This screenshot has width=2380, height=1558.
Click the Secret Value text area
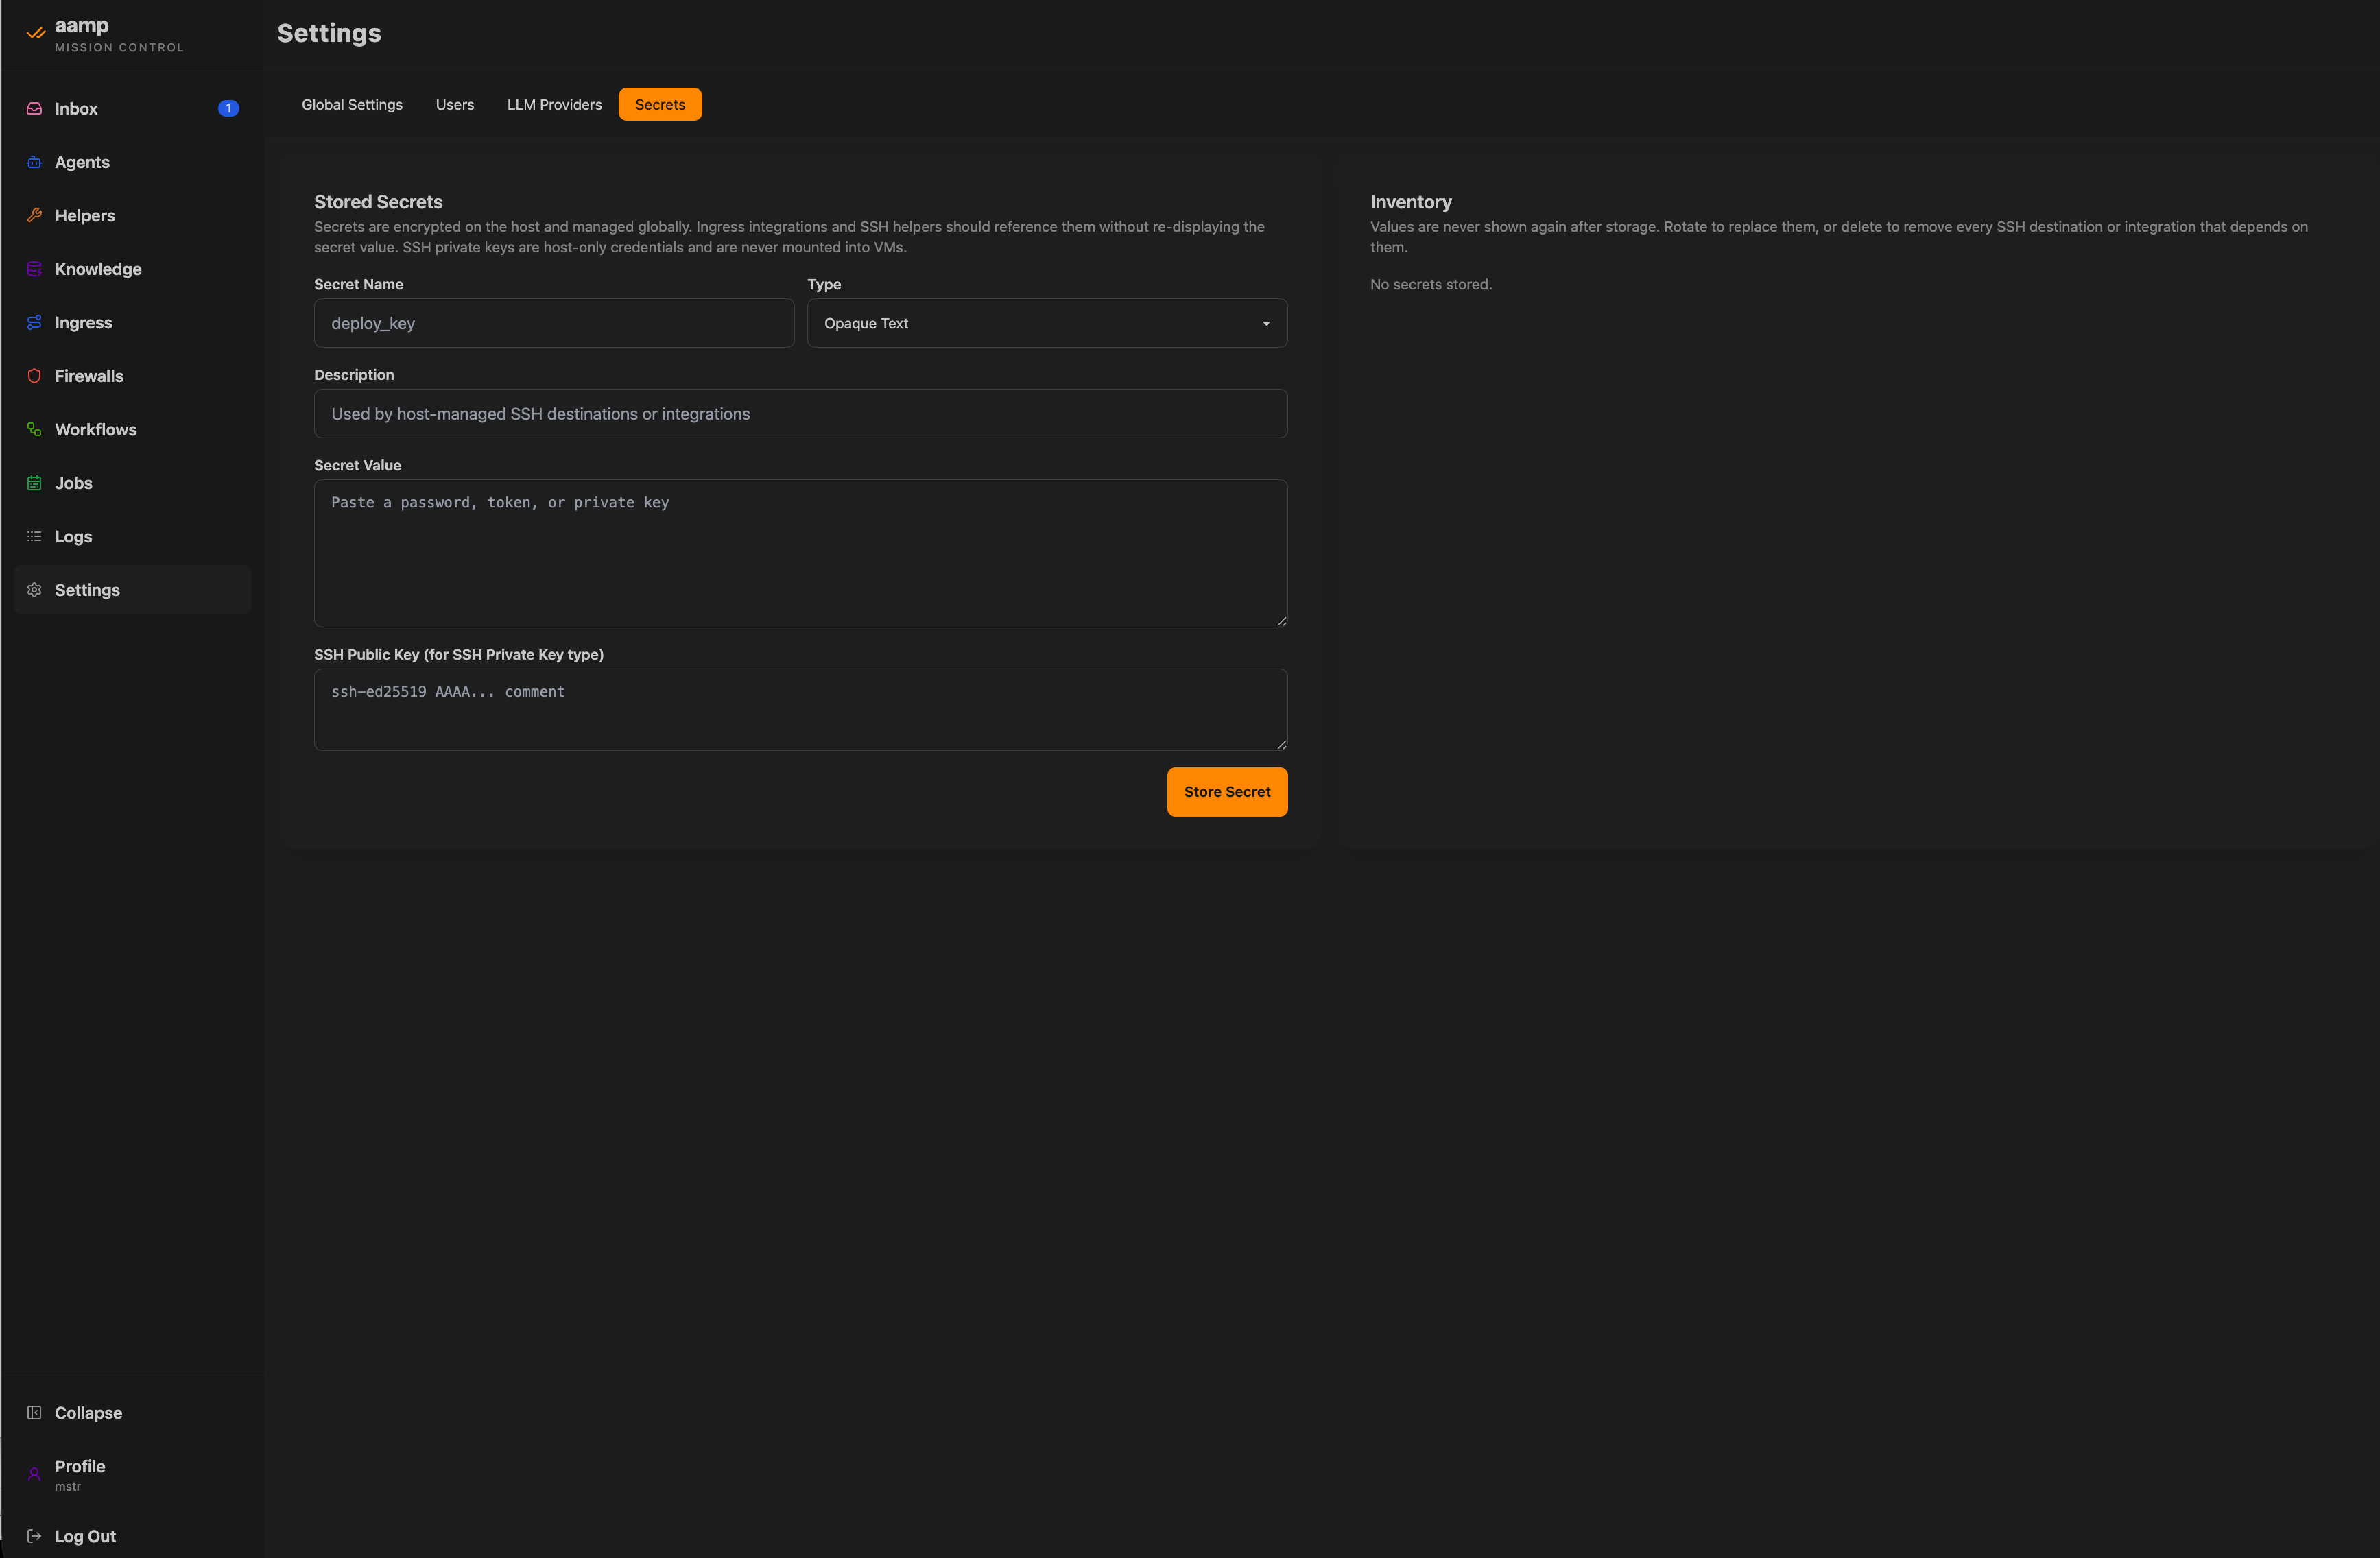pos(800,553)
